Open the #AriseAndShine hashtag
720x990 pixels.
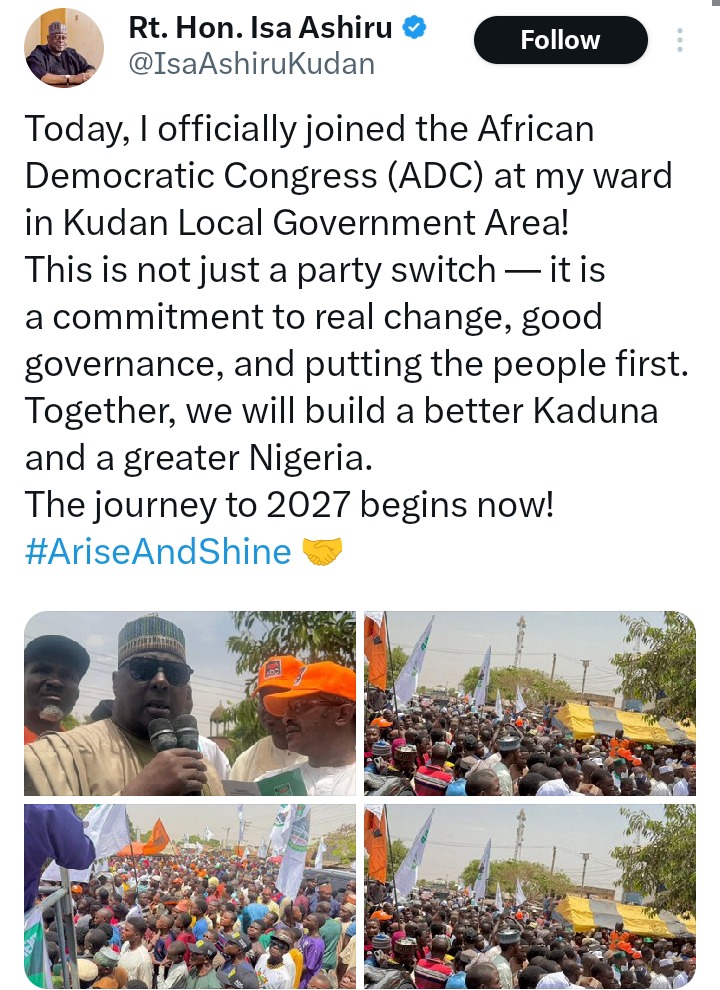(x=158, y=551)
